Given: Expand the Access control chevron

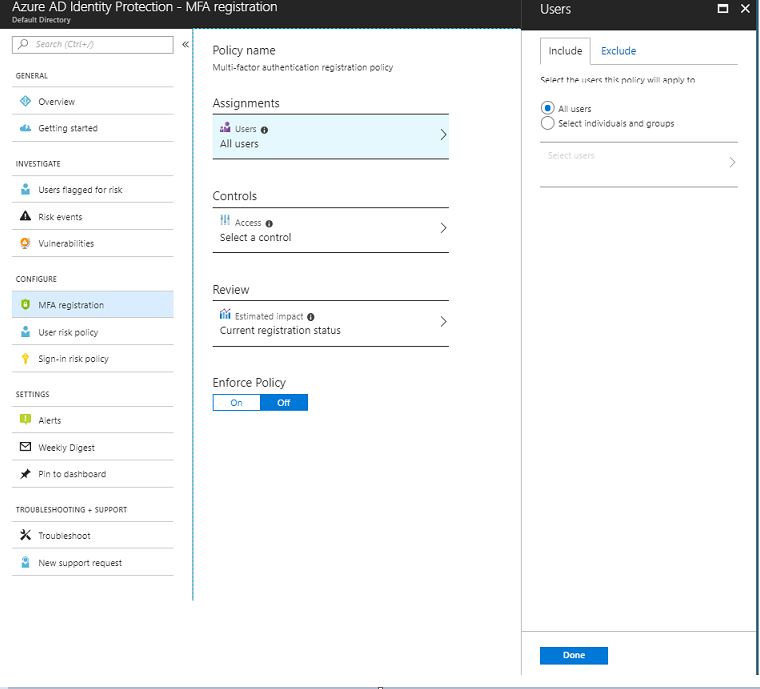Looking at the screenshot, I should click(x=443, y=228).
